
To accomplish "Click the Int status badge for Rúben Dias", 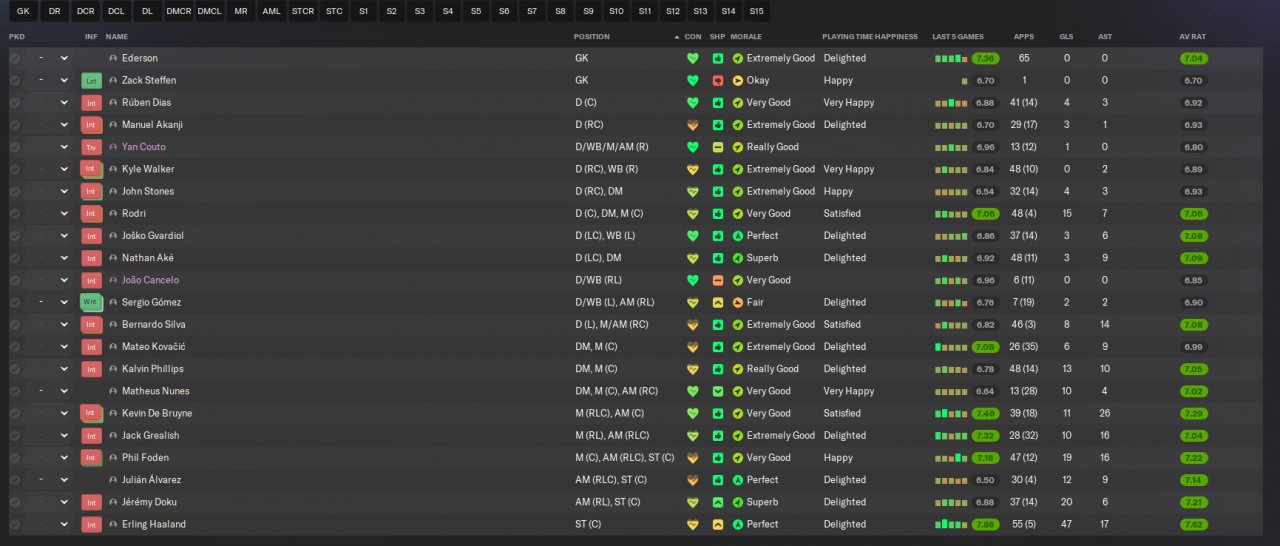I will pos(91,102).
